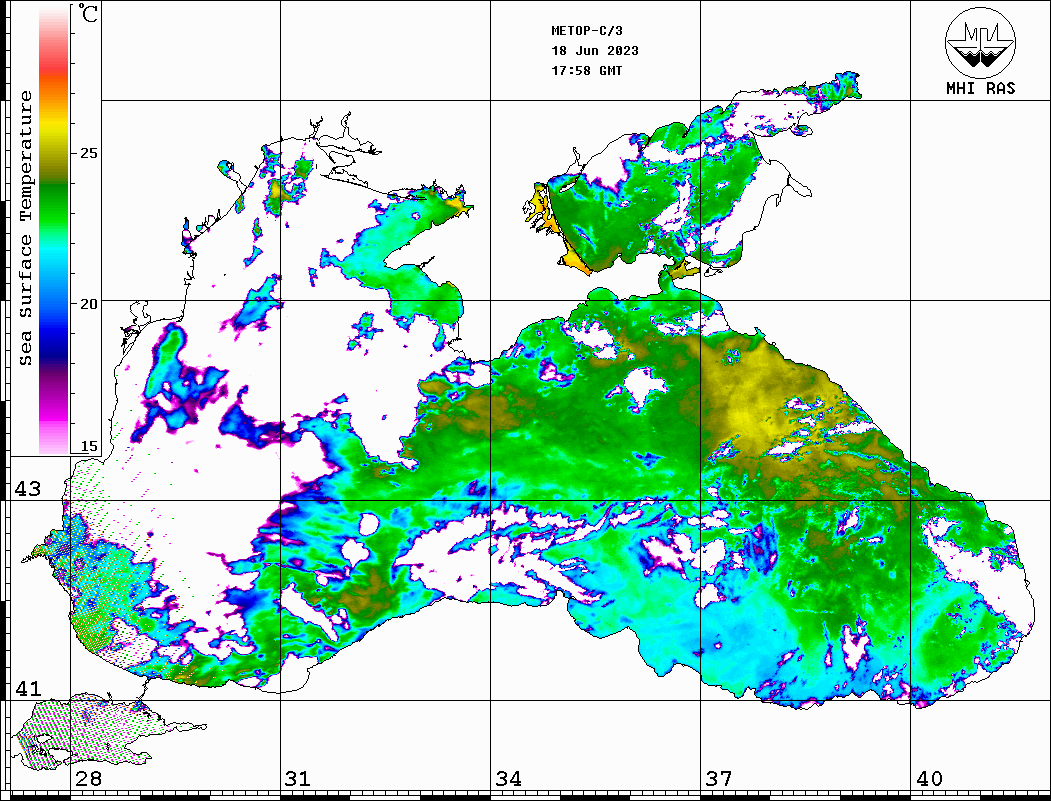
Task: Click the MHI RAS text label
Action: [x=980, y=88]
